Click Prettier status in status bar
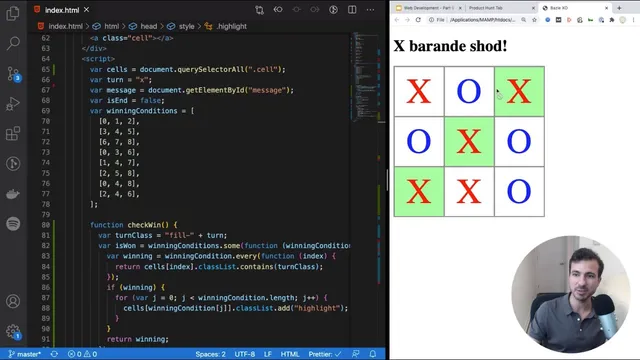The image size is (640, 360). click(x=325, y=354)
